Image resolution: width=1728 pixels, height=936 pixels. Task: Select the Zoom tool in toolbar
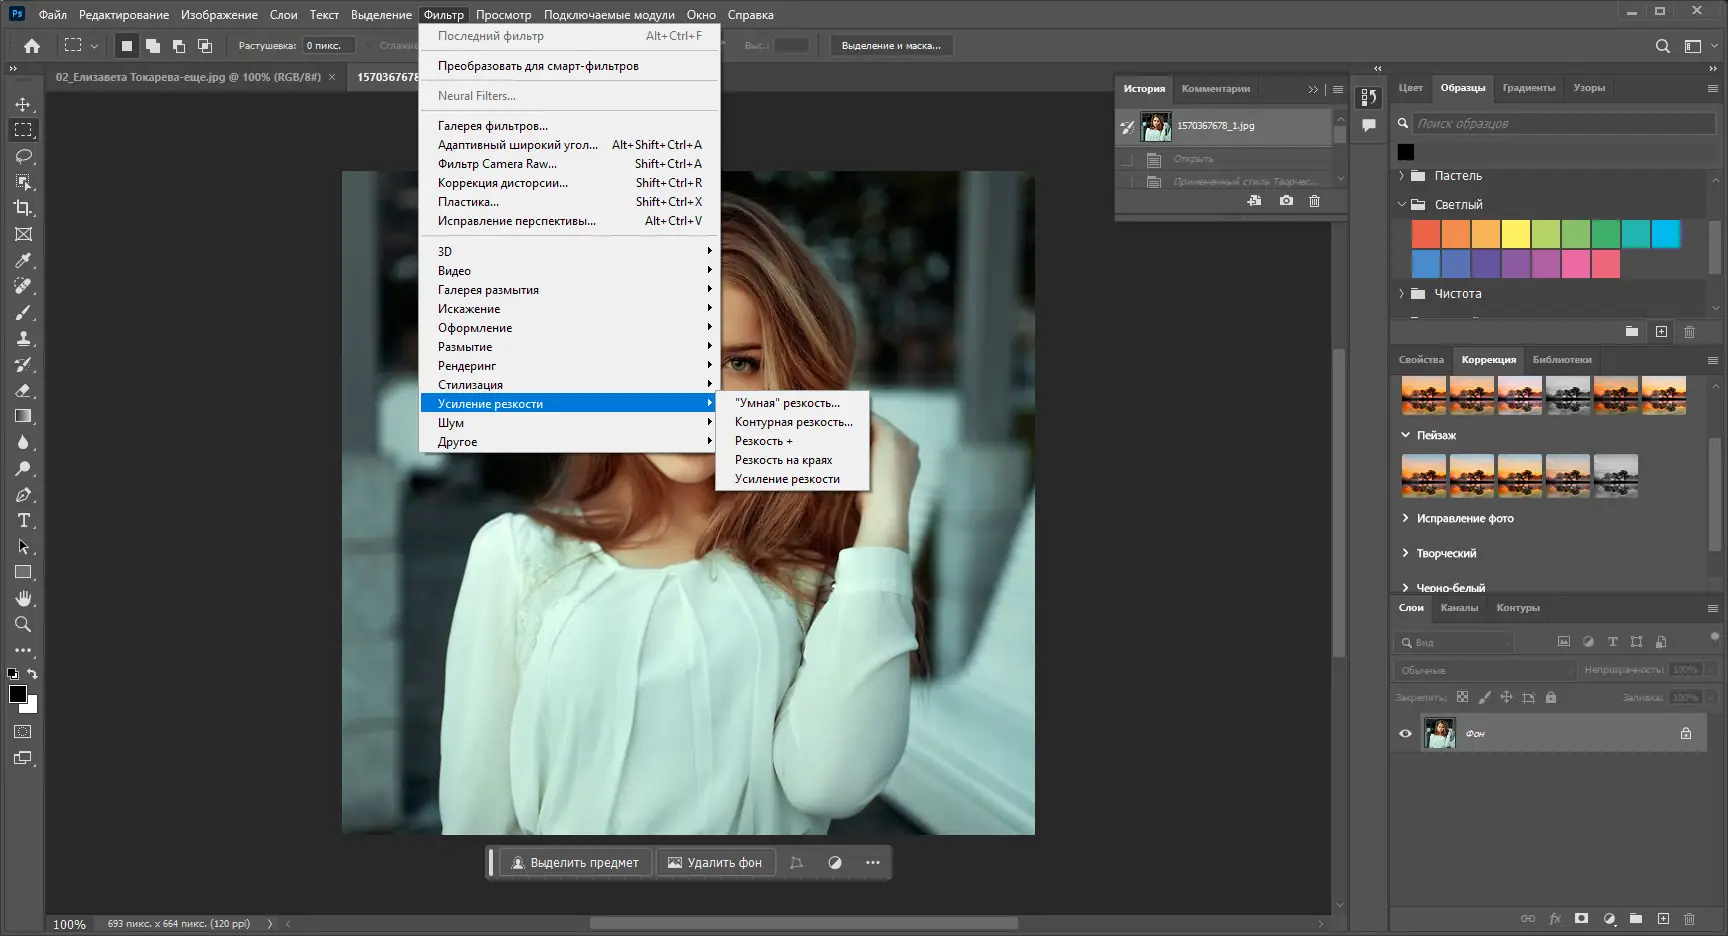click(23, 624)
